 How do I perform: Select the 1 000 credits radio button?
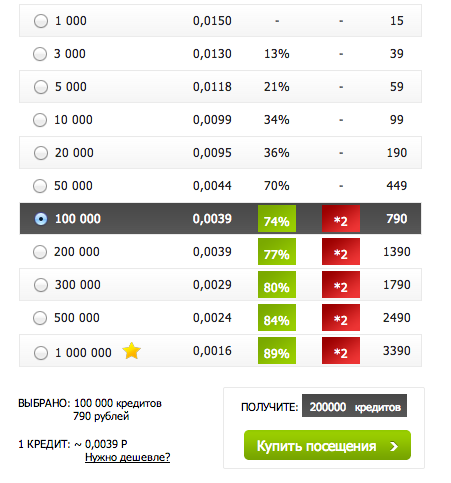point(41,21)
